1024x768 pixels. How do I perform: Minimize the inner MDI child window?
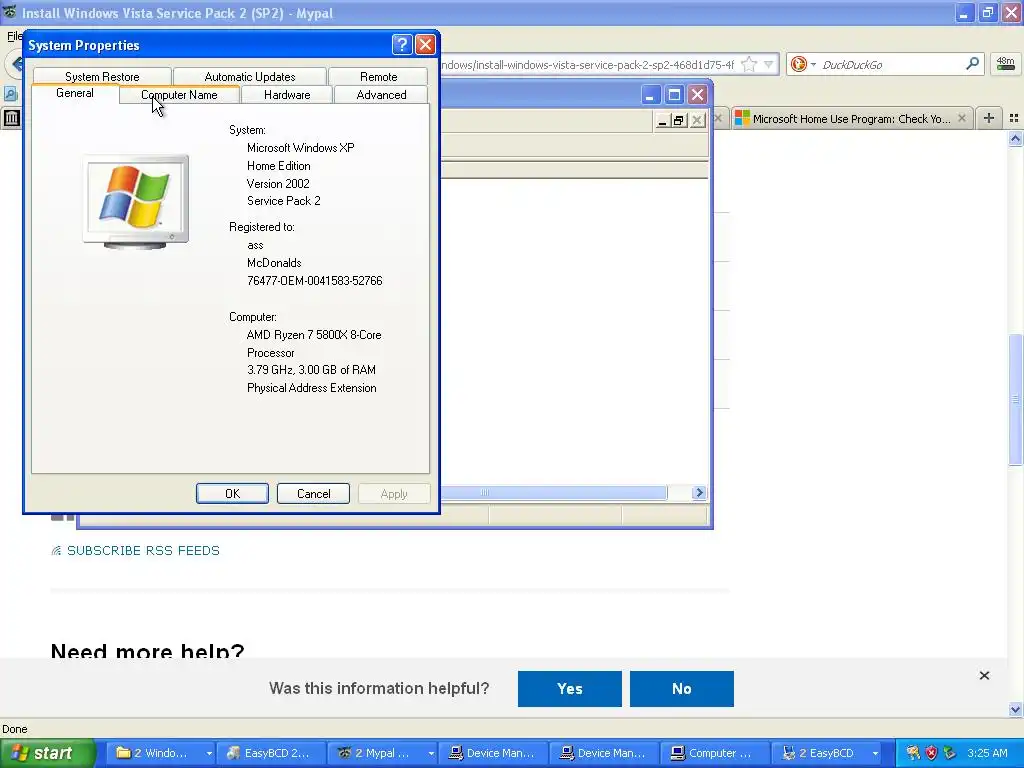[662, 121]
